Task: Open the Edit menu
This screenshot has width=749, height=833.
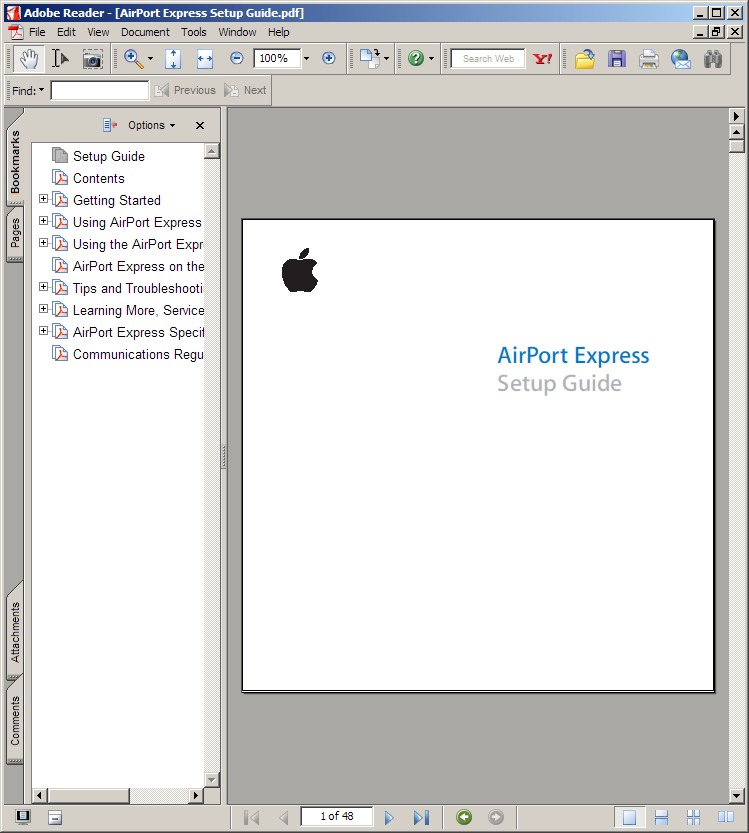Action: (66, 32)
